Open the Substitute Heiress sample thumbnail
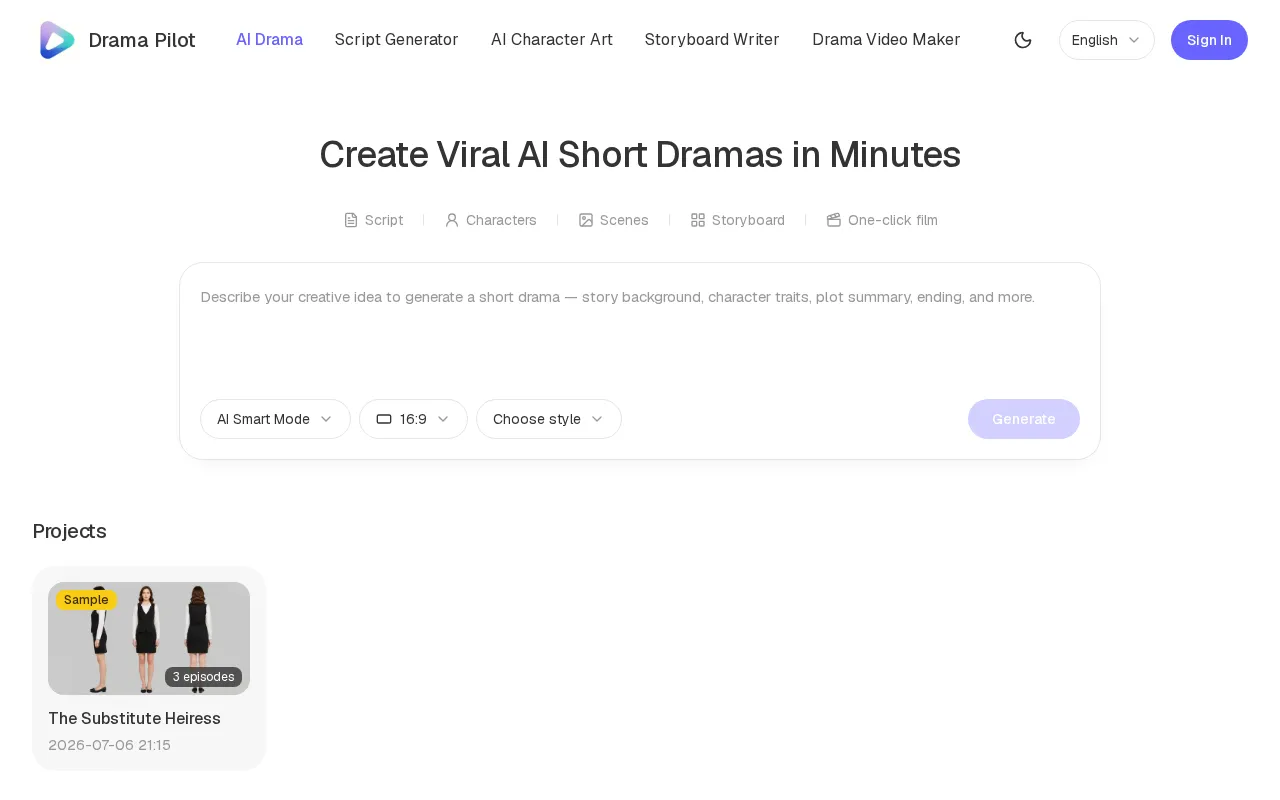Viewport: 1280px width, 800px height. pyautogui.click(x=149, y=638)
